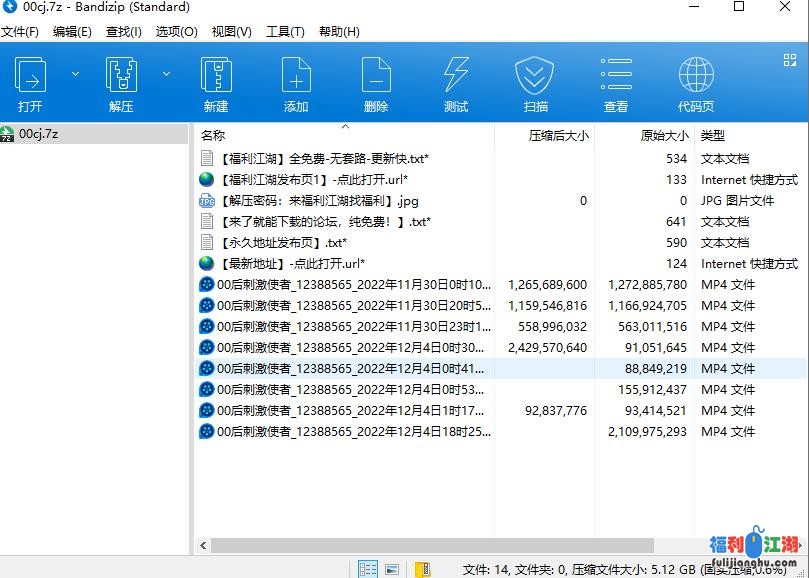
Task: Sort by the 压缩后大小 column header
Action: (x=558, y=135)
